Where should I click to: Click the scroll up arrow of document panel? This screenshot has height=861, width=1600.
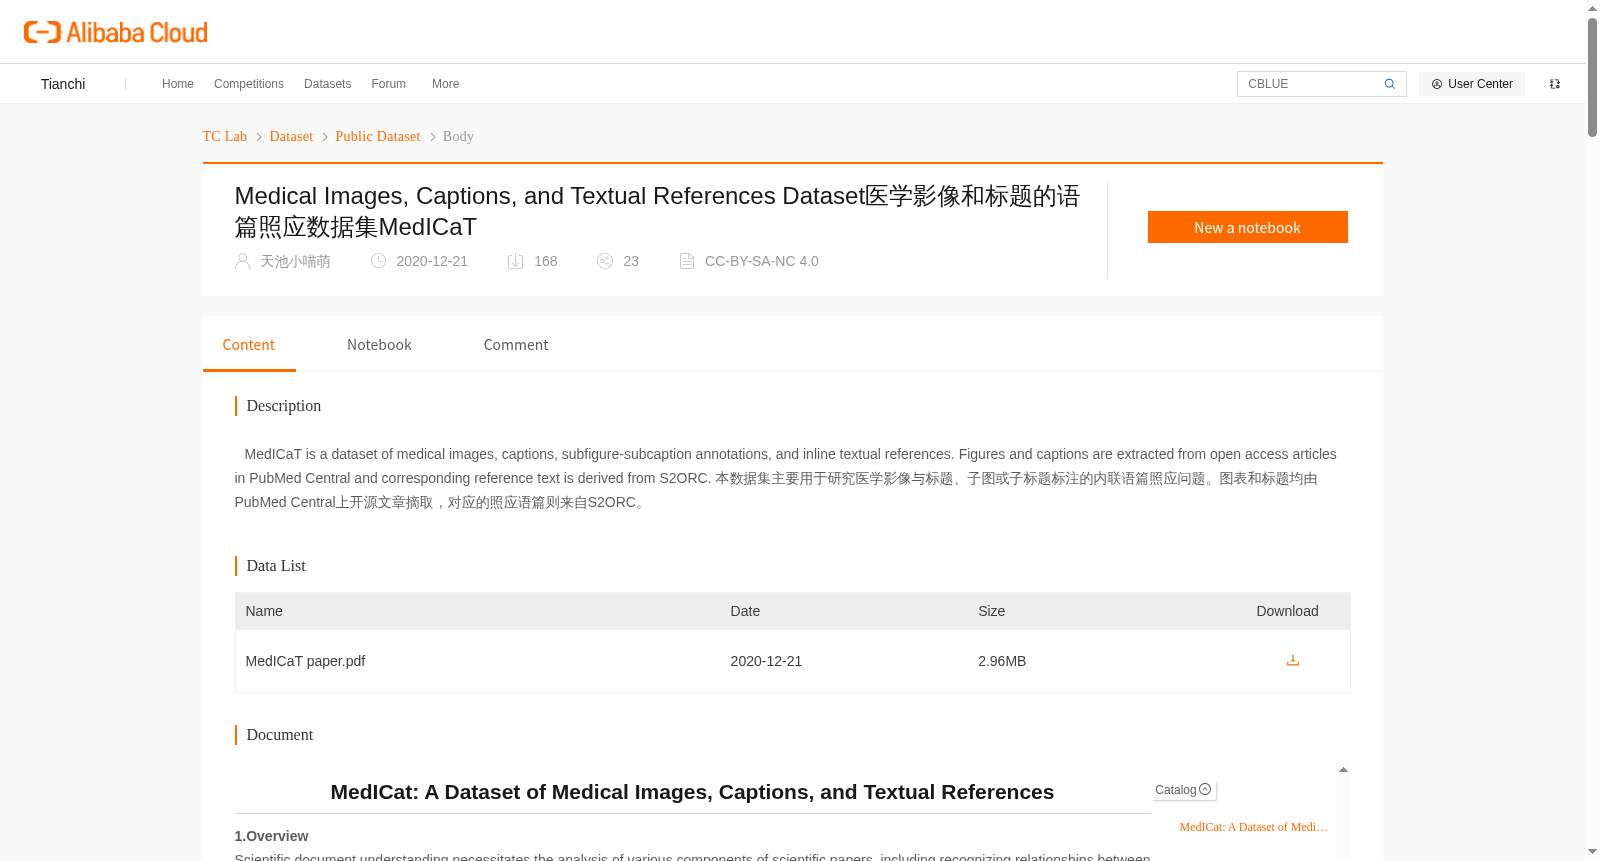(1343, 770)
